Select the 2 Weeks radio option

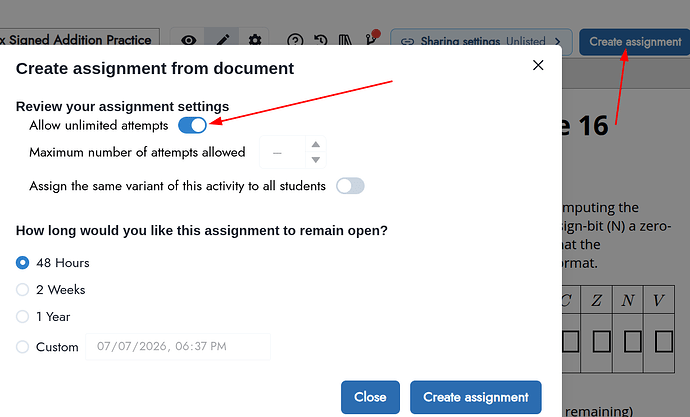coord(22,289)
